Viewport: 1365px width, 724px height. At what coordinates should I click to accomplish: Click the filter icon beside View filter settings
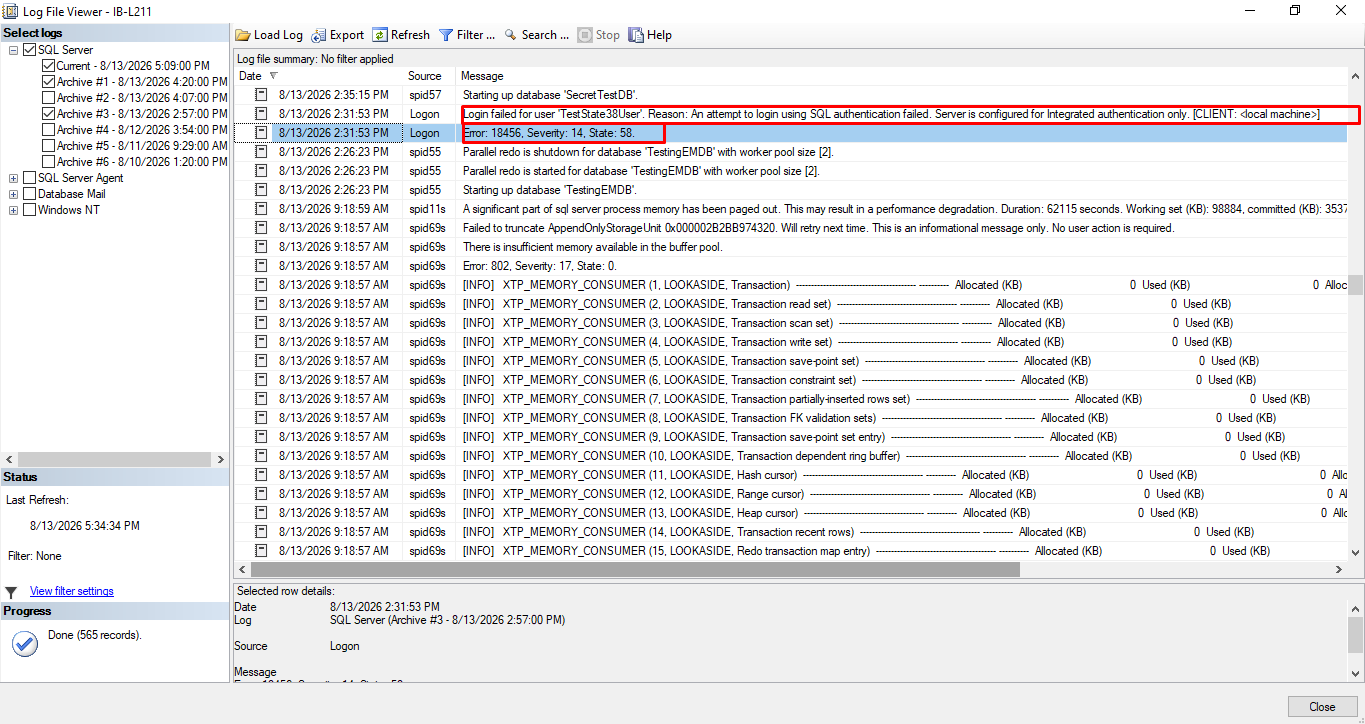[12, 592]
